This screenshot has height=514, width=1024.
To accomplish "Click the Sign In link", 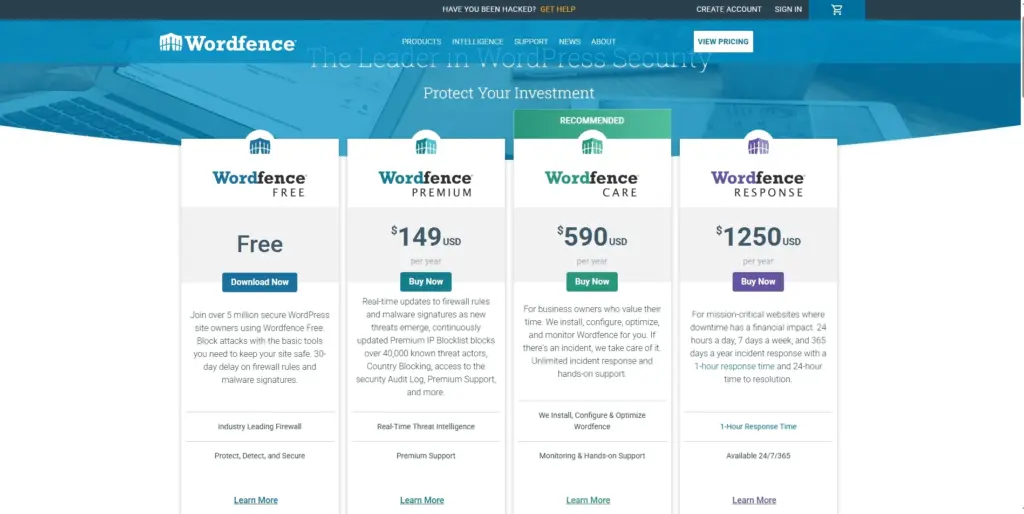I will tap(788, 9).
